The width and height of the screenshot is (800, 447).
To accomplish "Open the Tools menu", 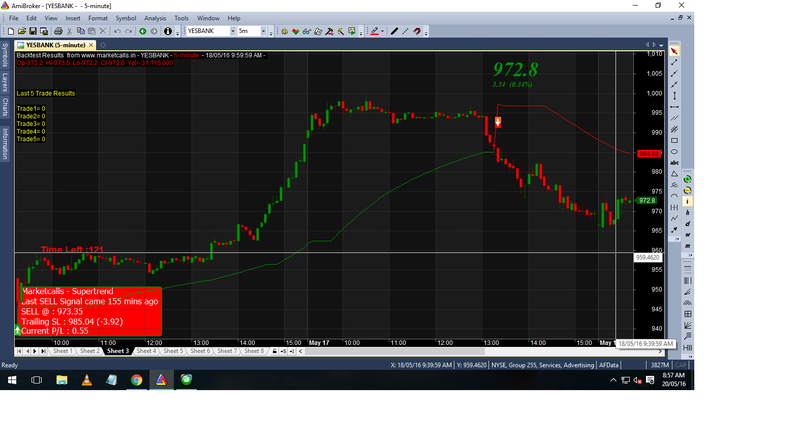I will [181, 18].
